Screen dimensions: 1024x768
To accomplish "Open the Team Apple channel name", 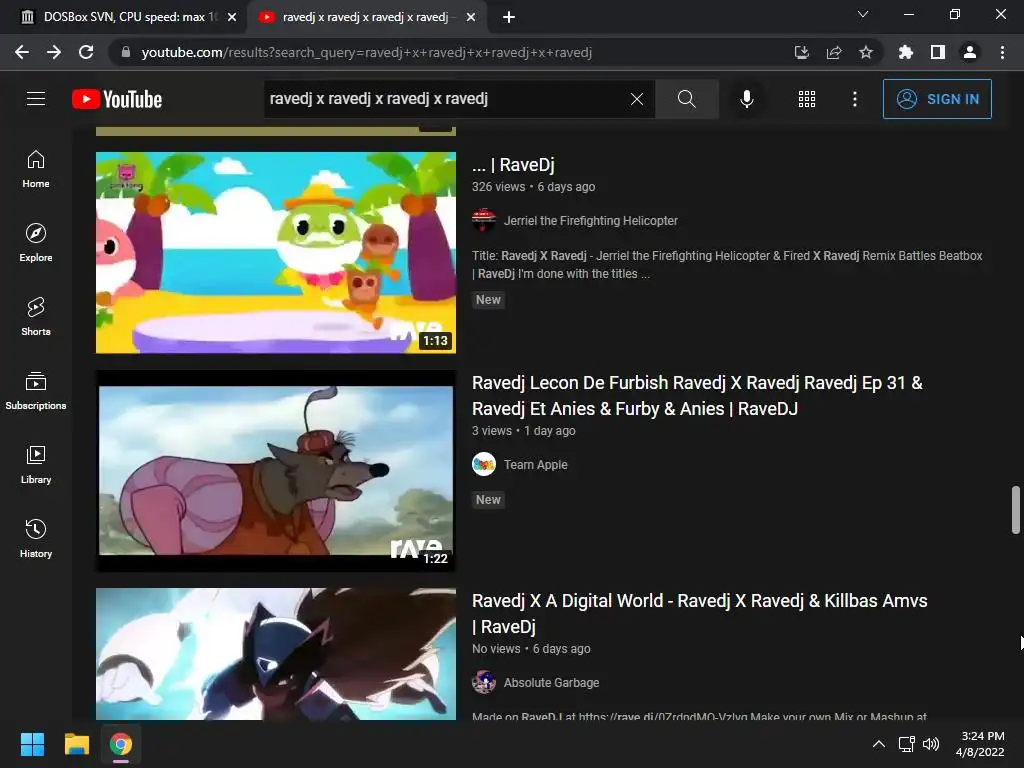I will (536, 465).
